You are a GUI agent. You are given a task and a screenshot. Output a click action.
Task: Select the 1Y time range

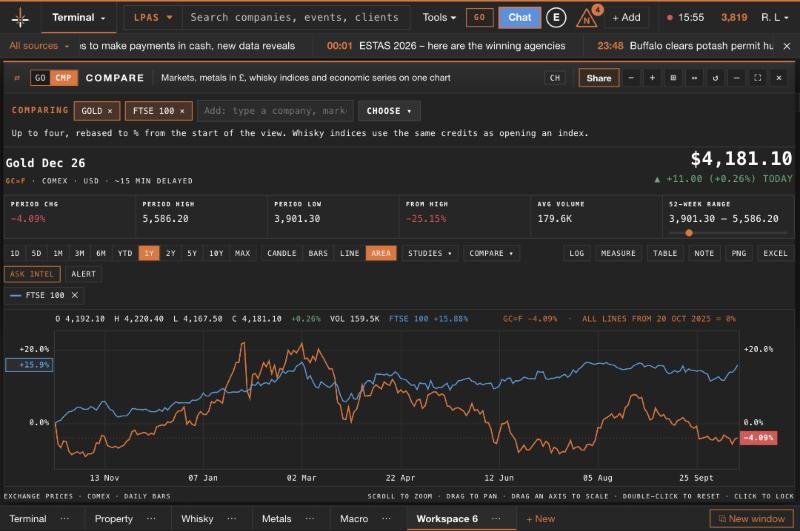[149, 254]
